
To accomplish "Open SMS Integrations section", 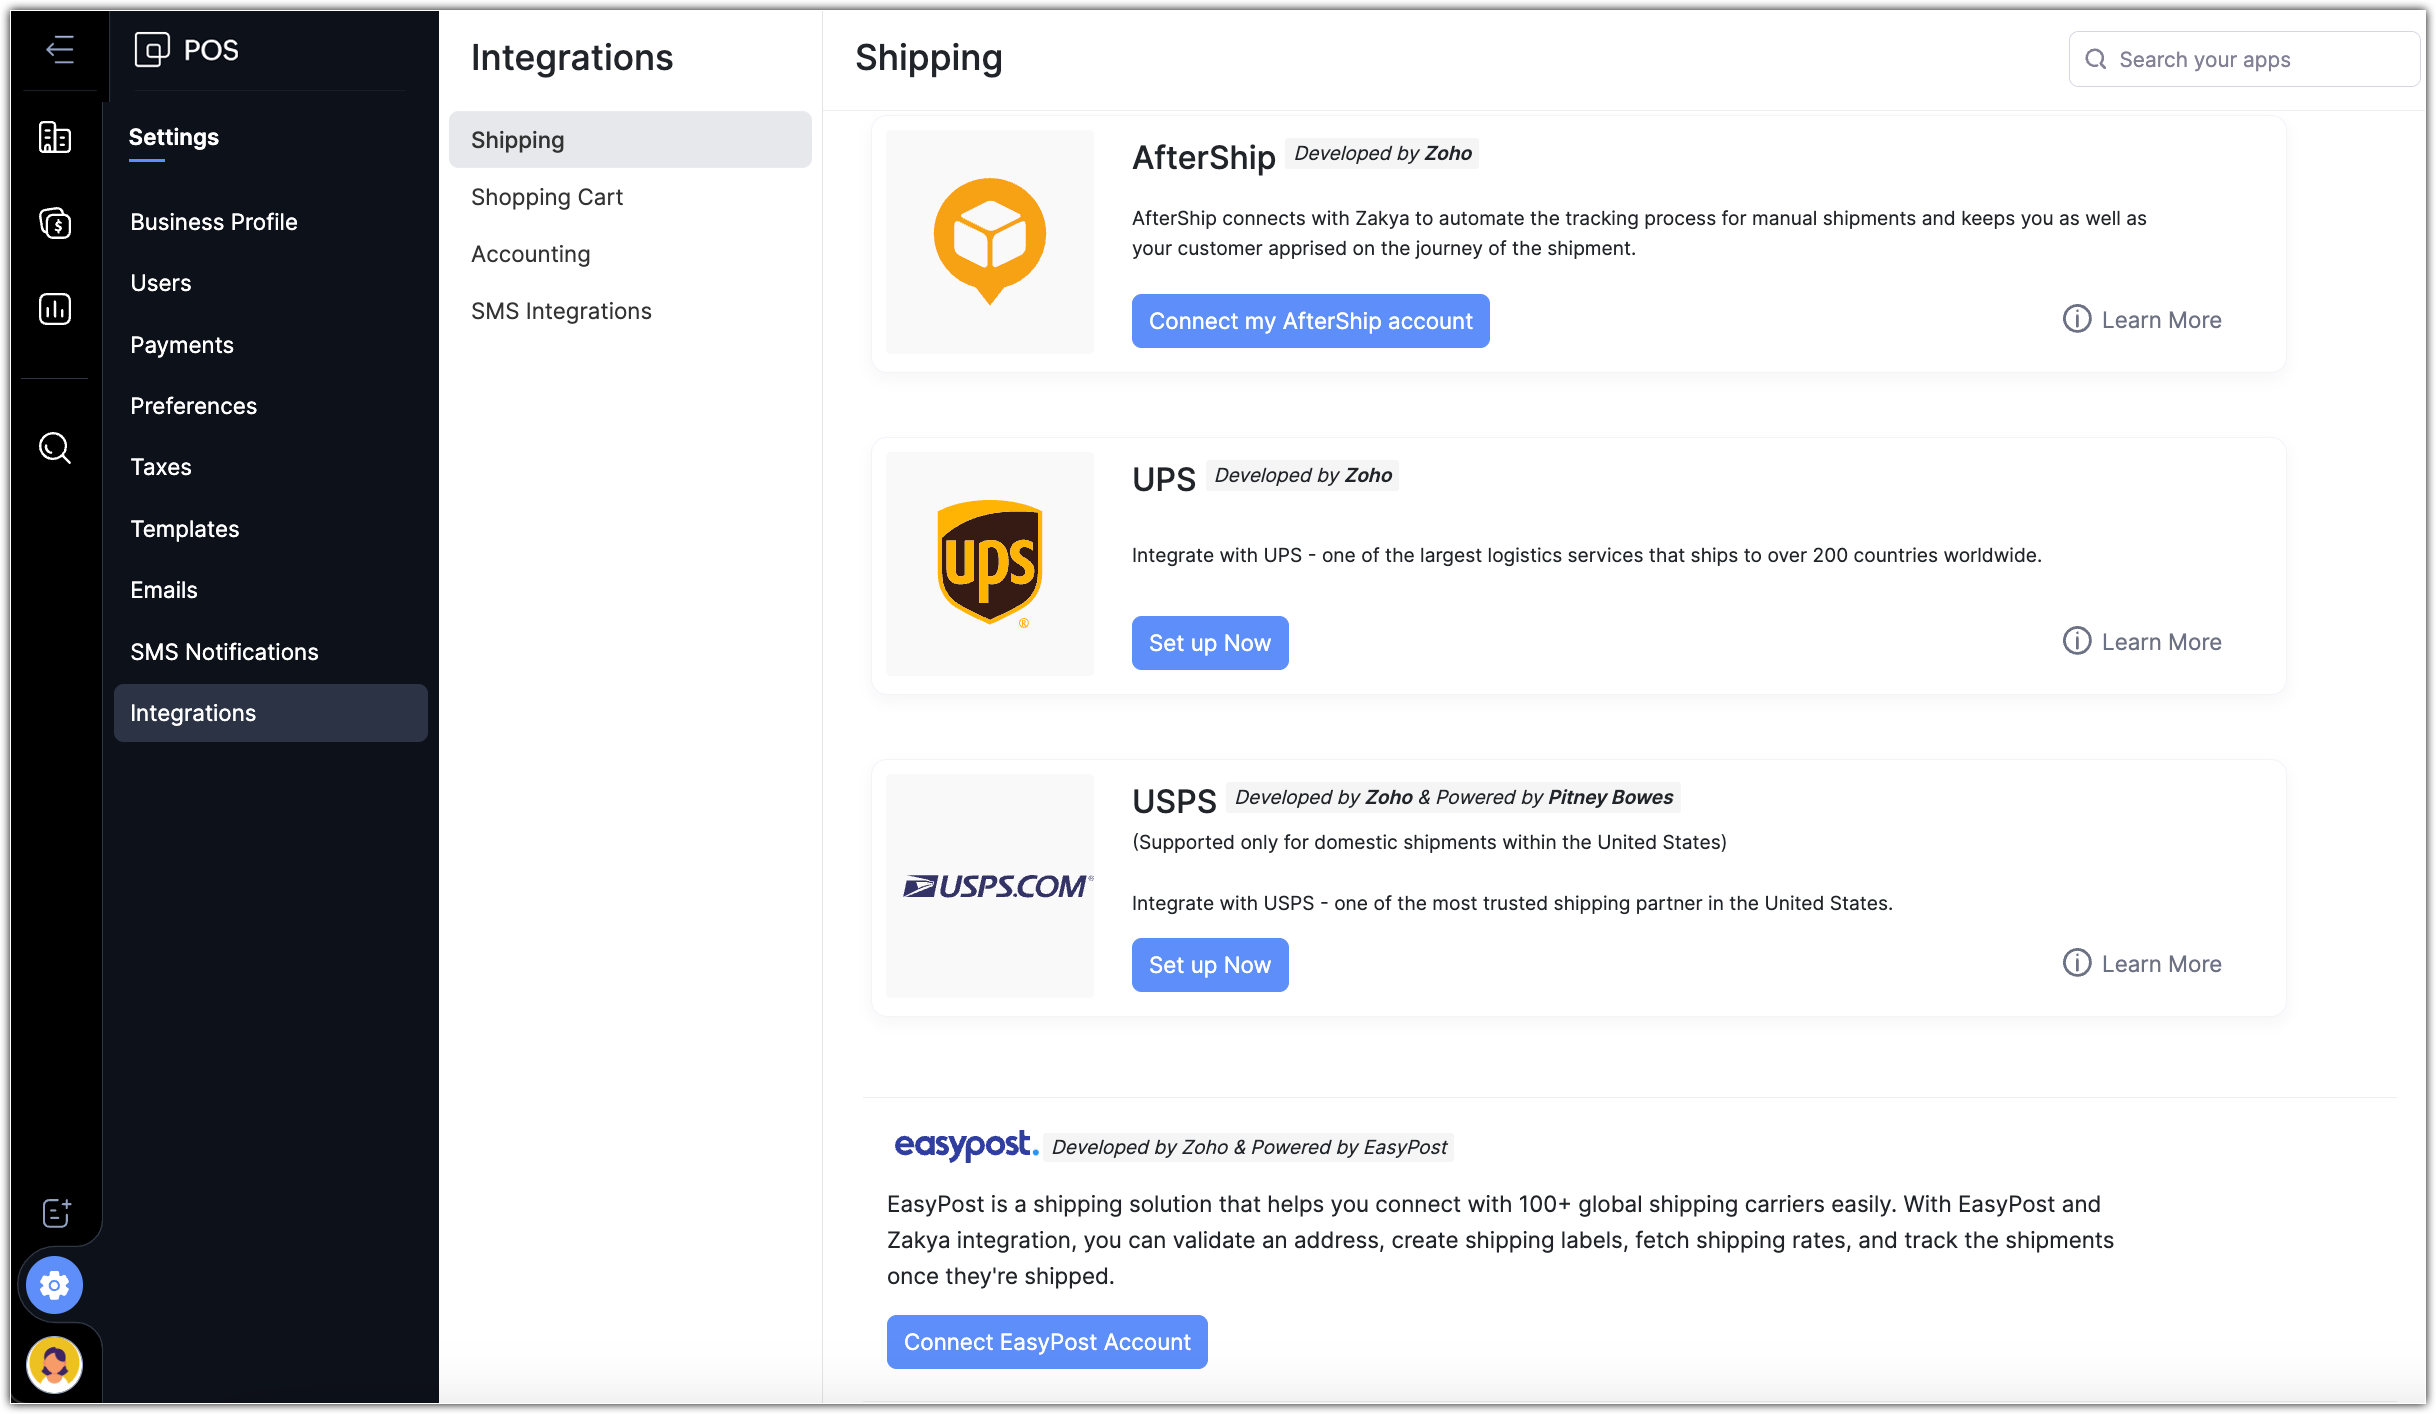I will tap(561, 311).
